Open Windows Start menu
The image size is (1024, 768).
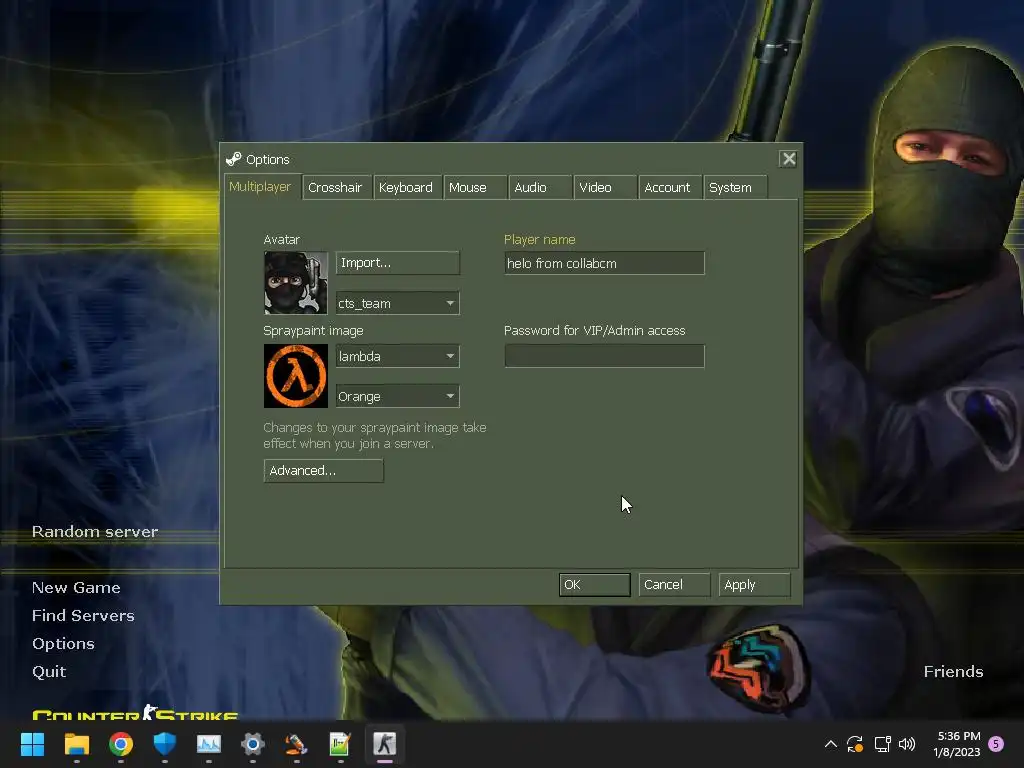(x=32, y=744)
